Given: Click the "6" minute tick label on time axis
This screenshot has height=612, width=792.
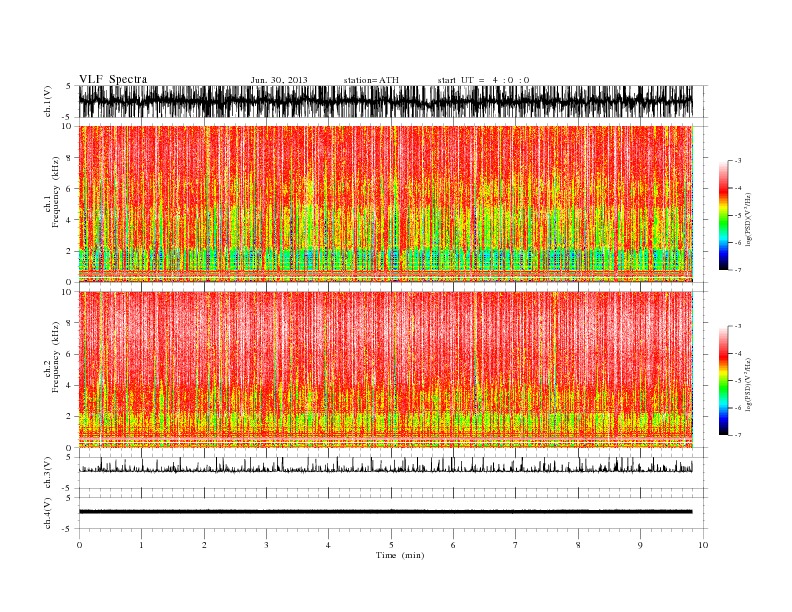Looking at the screenshot, I should pos(453,545).
